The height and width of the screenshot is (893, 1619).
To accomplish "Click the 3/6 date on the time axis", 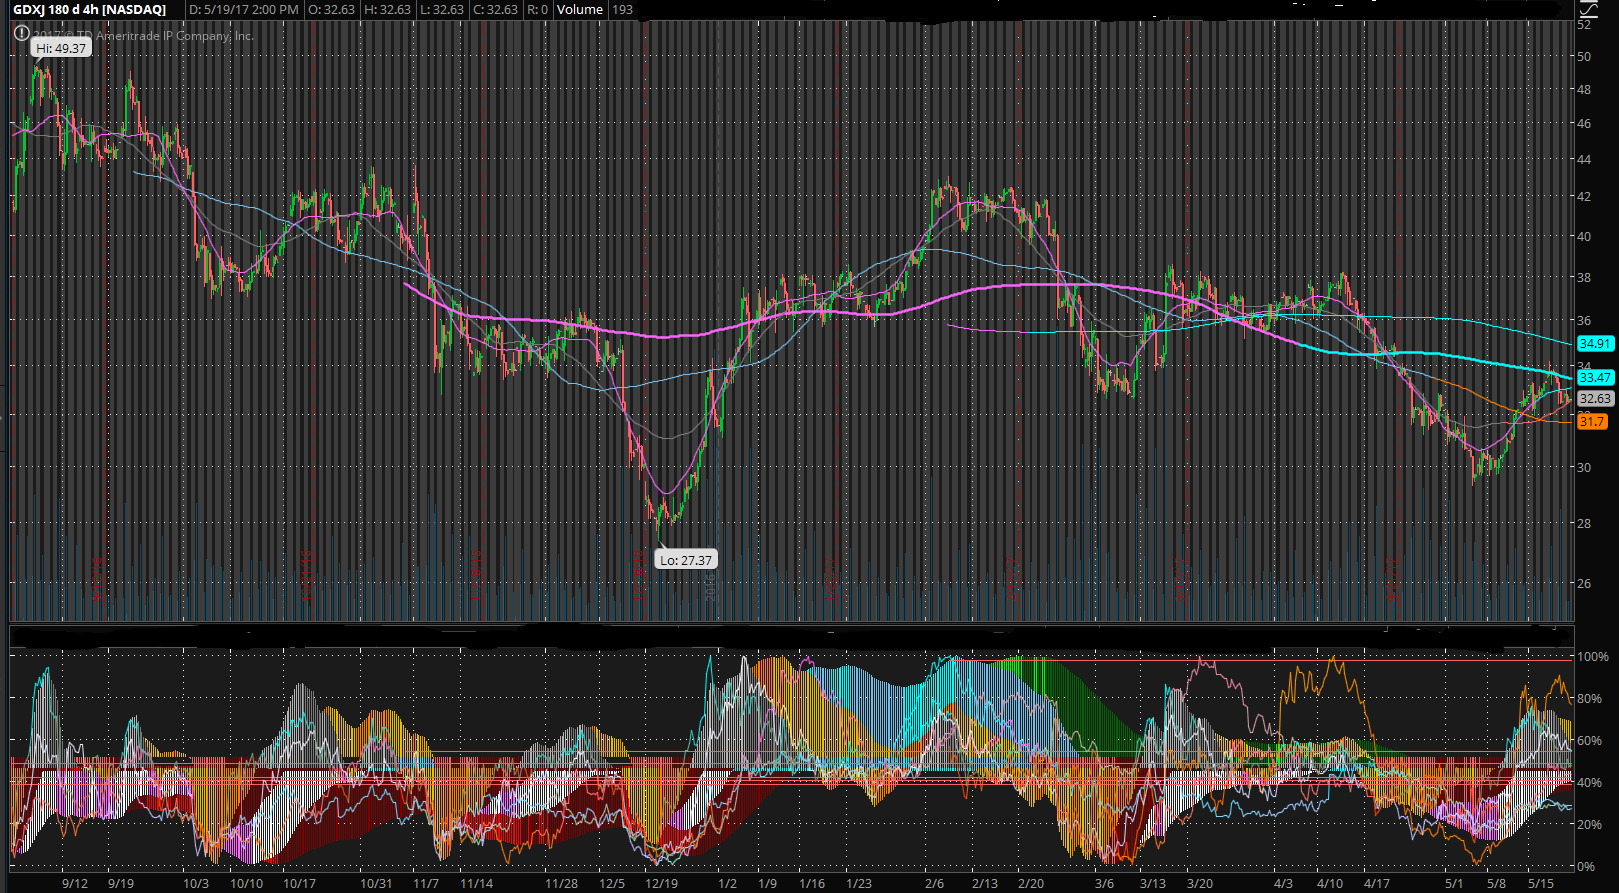I will click(1104, 884).
